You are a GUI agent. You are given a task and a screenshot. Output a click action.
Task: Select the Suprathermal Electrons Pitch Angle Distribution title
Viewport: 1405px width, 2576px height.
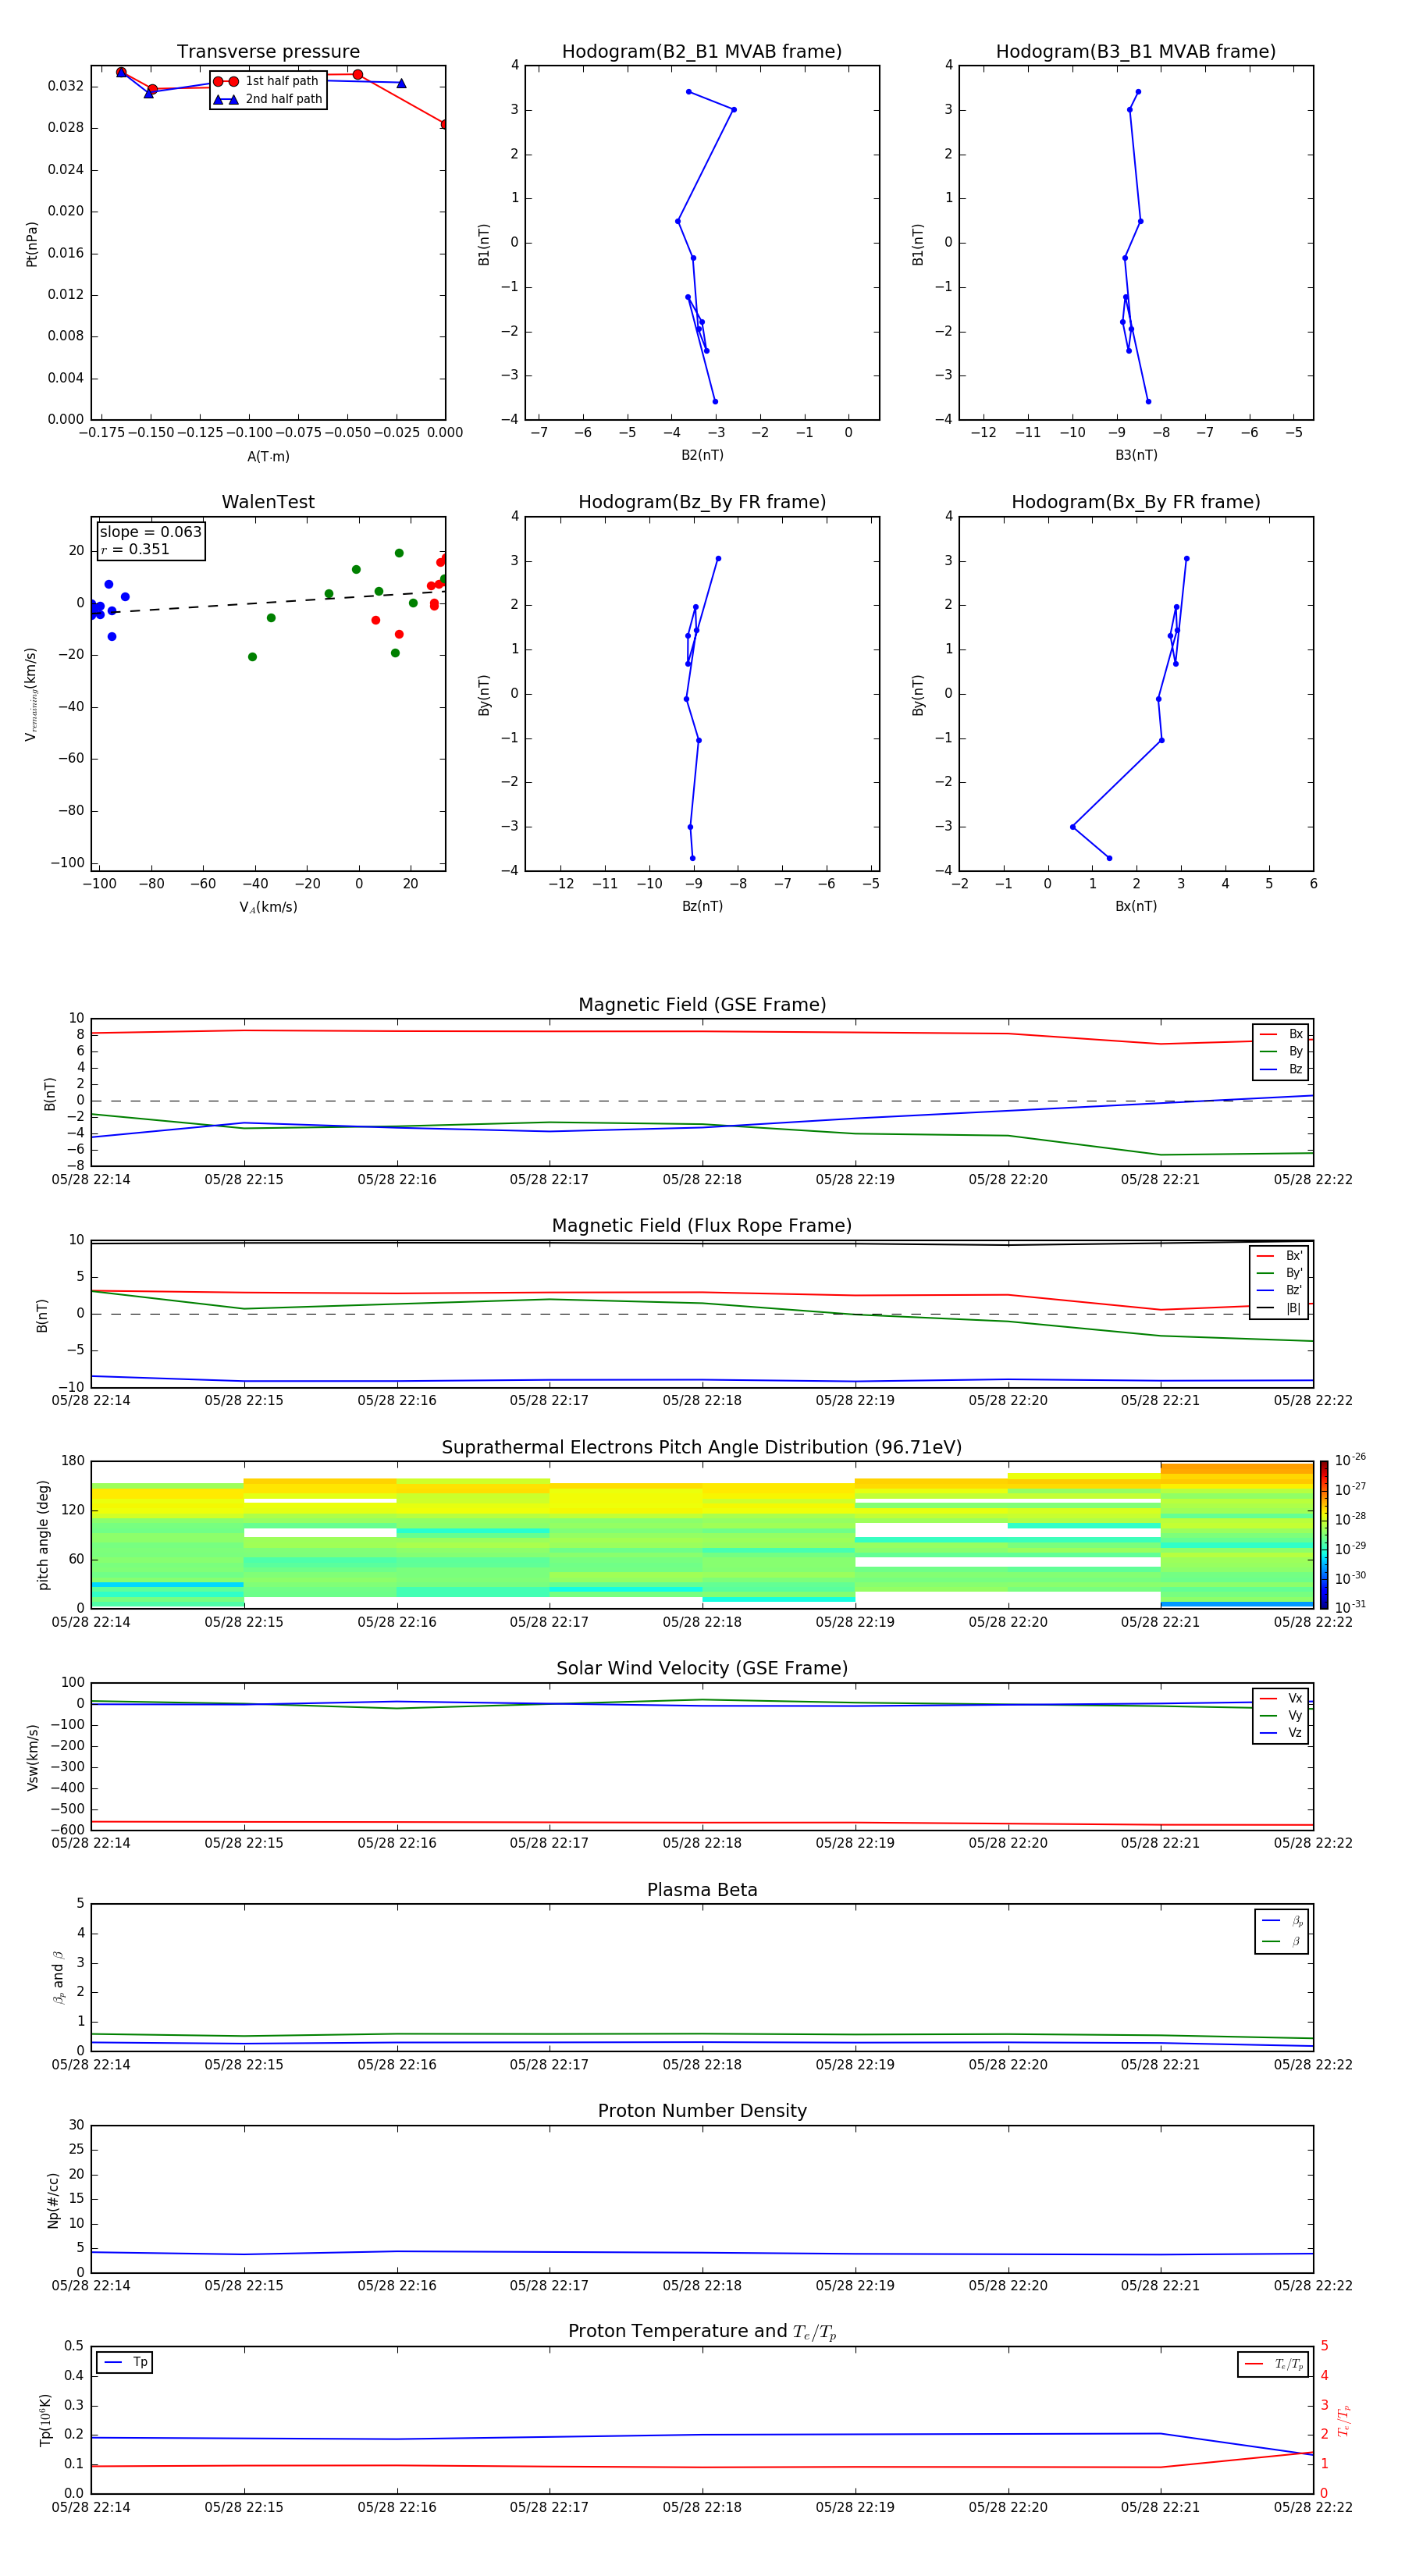pyautogui.click(x=701, y=1447)
